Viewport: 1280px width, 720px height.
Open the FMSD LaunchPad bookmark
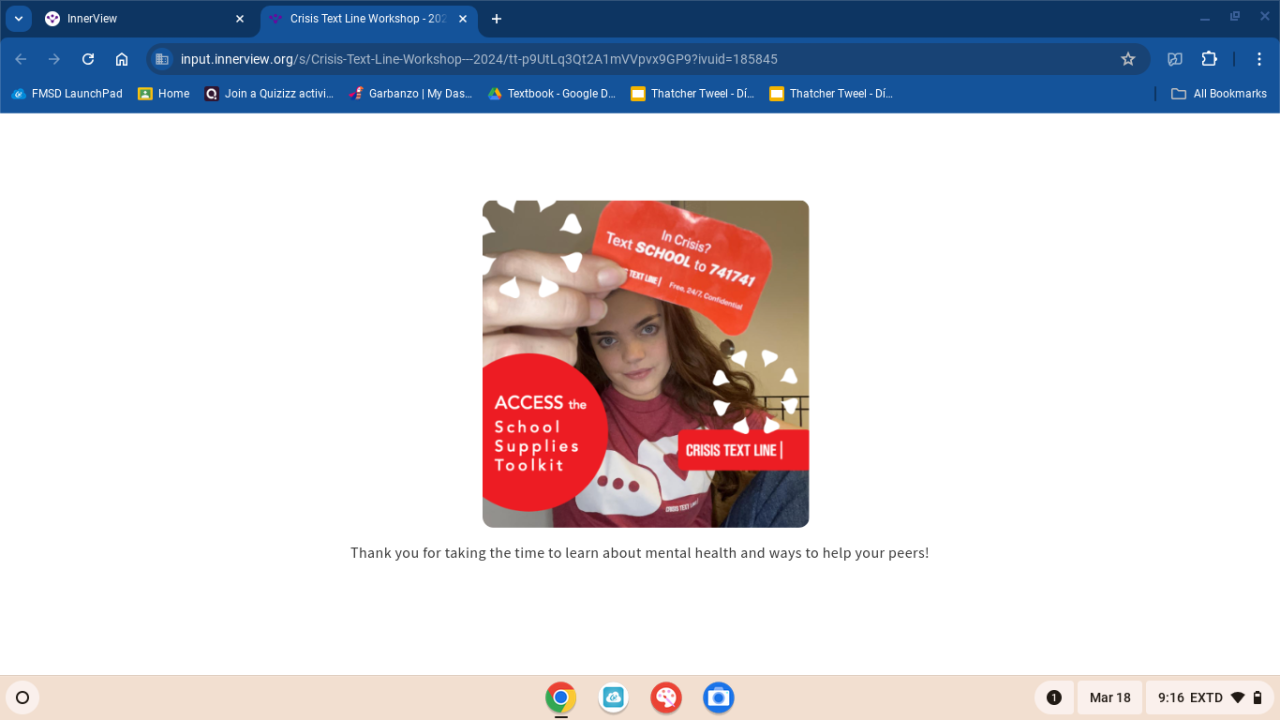(67, 94)
